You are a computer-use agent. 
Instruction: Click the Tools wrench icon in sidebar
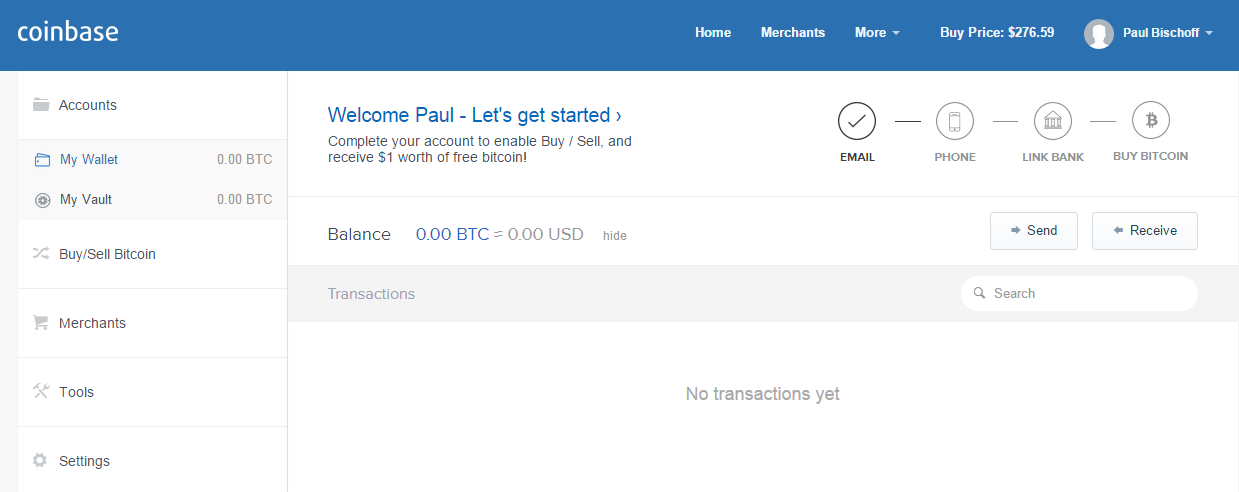point(41,391)
